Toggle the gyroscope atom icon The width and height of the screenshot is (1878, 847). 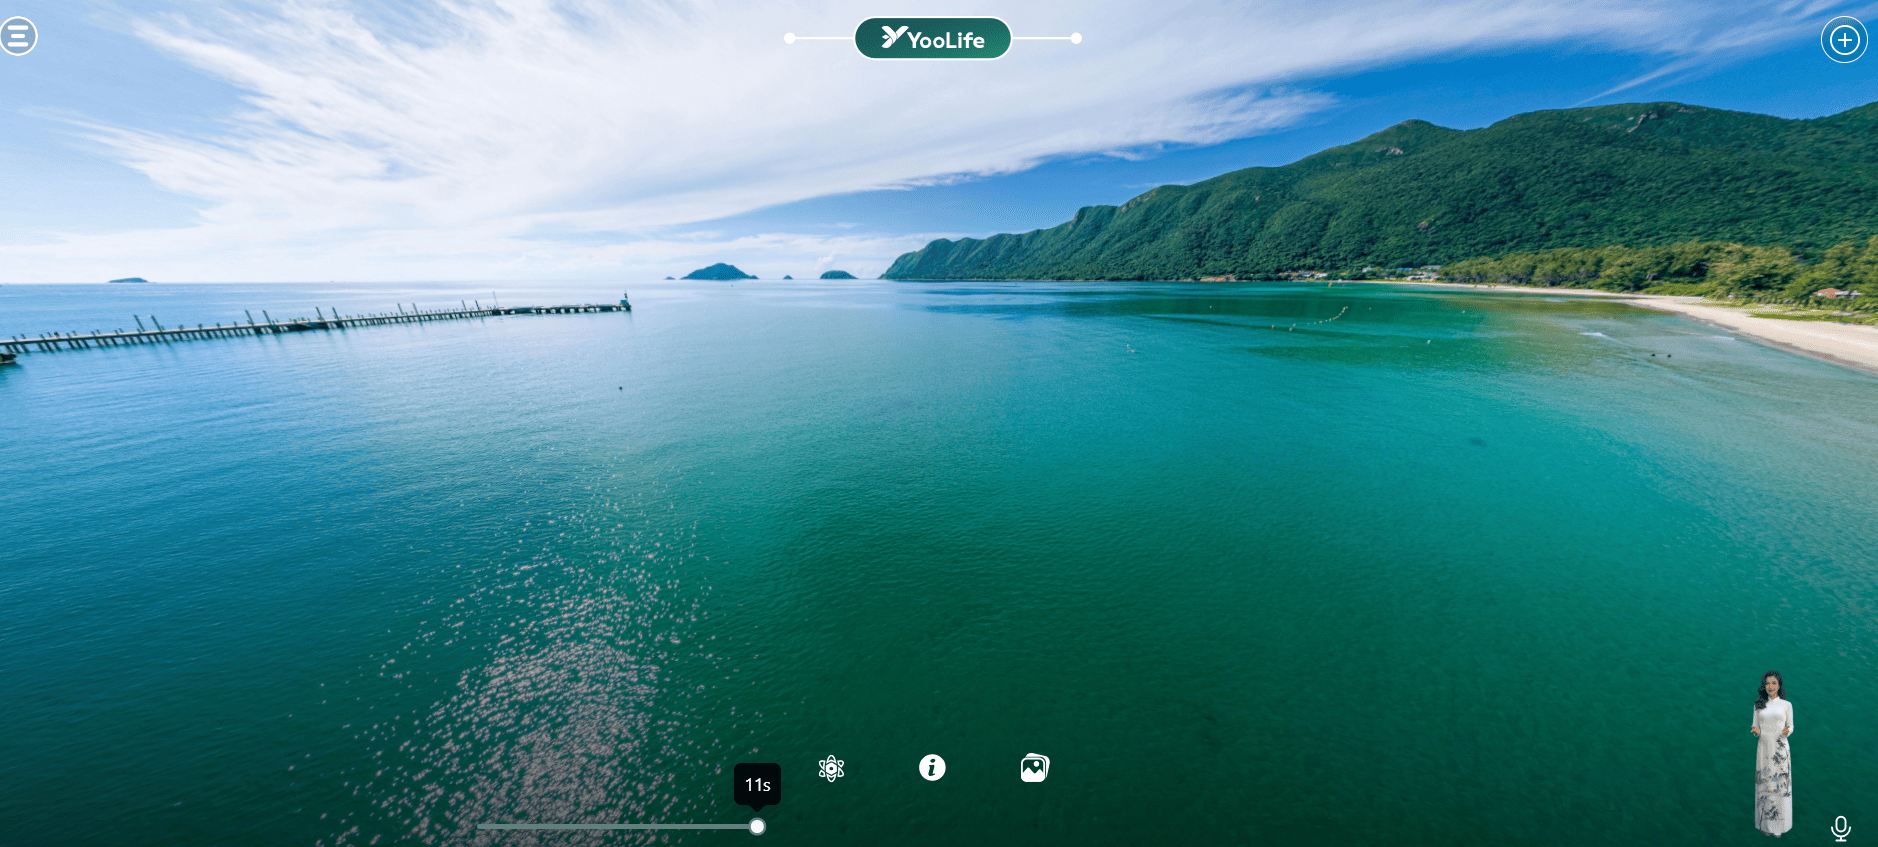point(831,768)
